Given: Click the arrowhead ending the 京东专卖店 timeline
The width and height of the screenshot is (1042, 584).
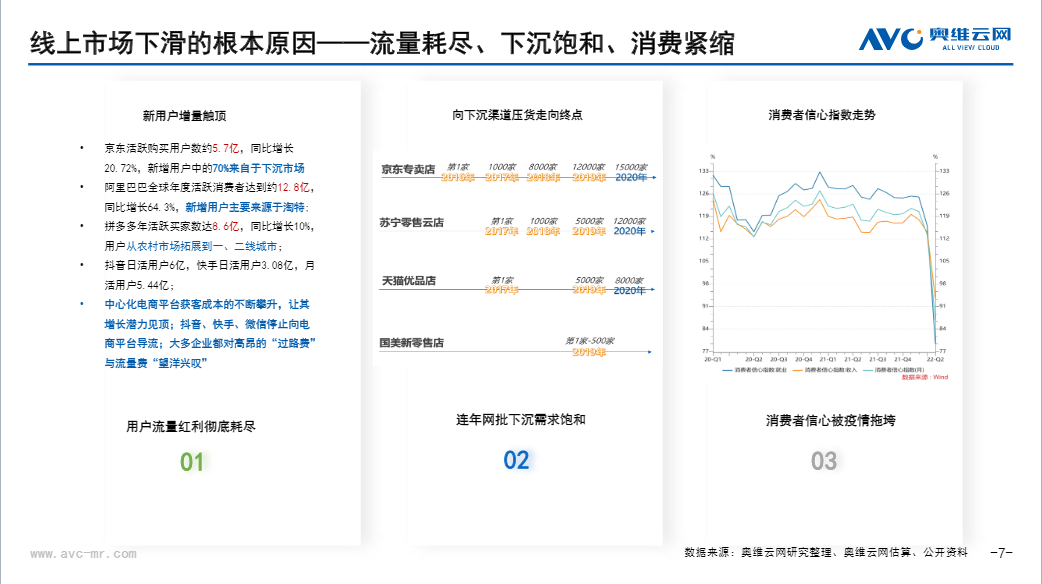Looking at the screenshot, I should [652, 178].
